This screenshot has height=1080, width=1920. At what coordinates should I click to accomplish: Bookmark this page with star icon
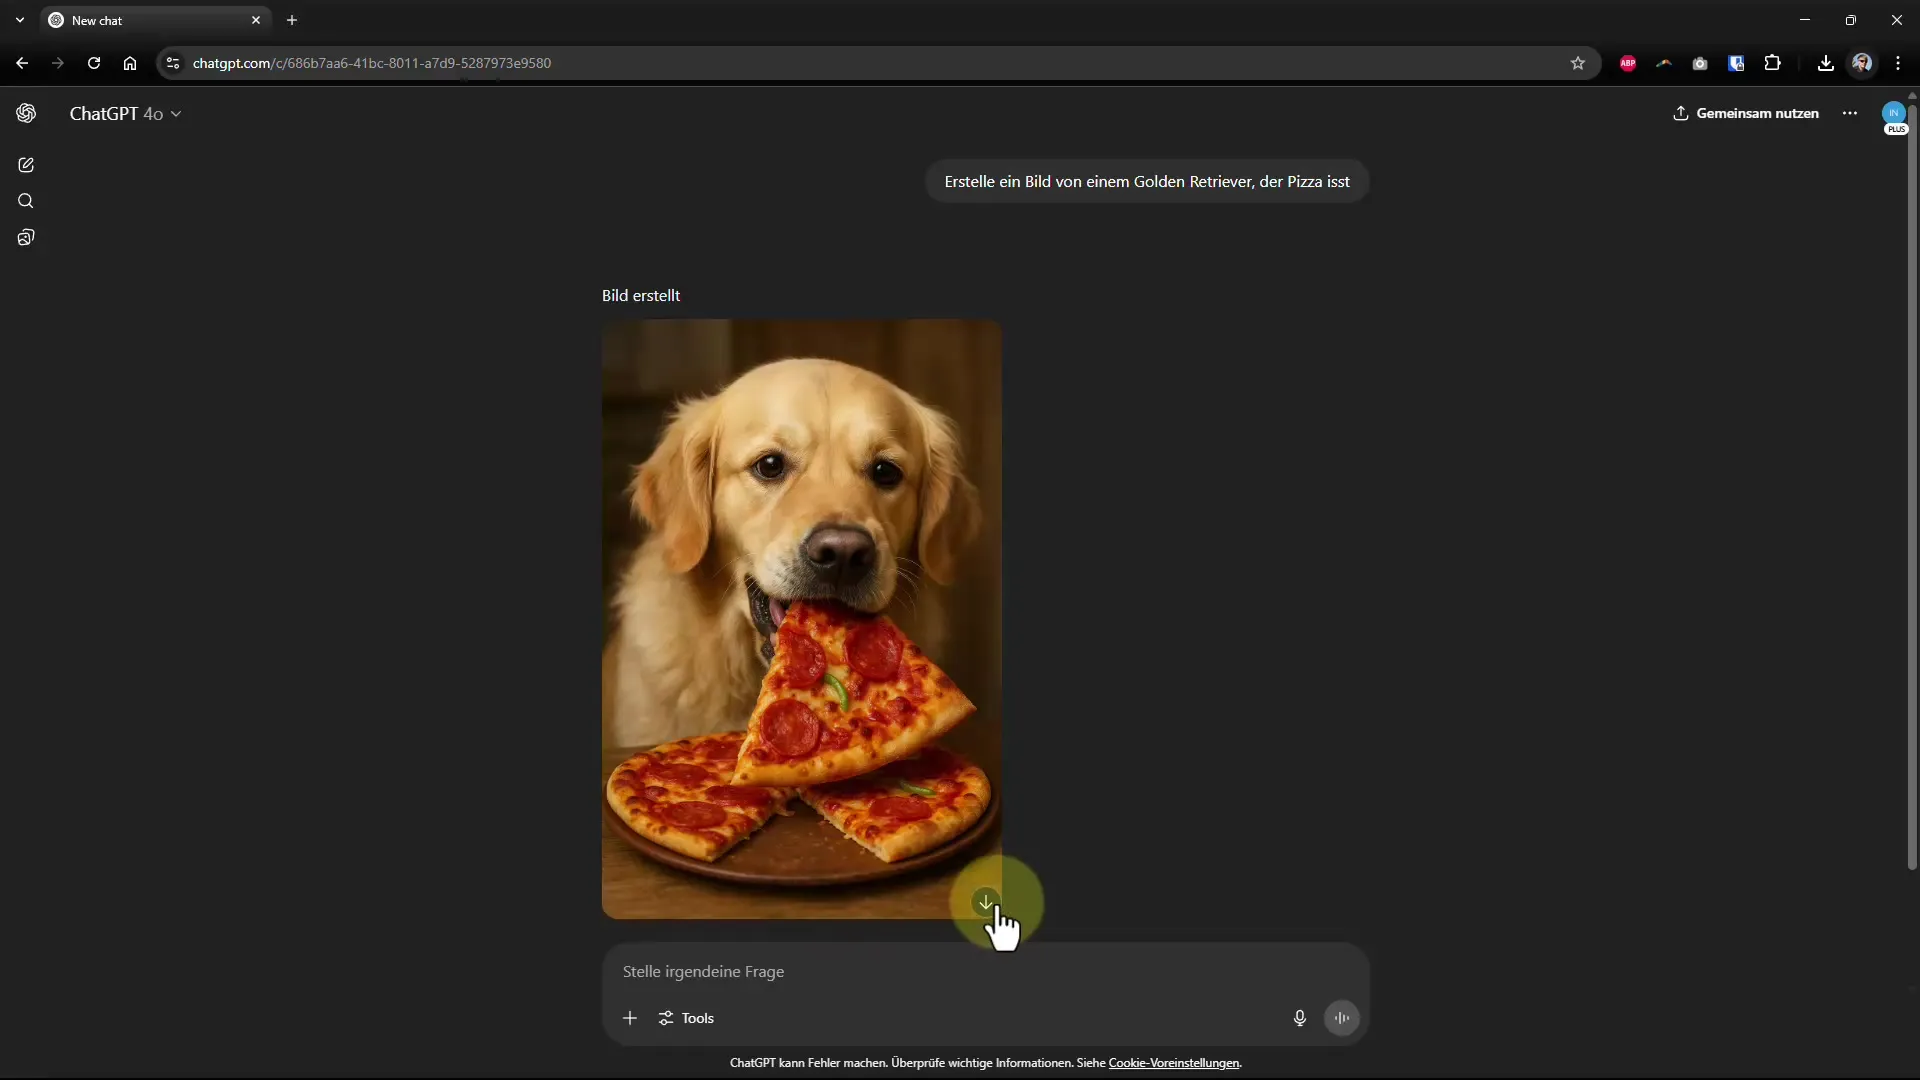point(1578,63)
